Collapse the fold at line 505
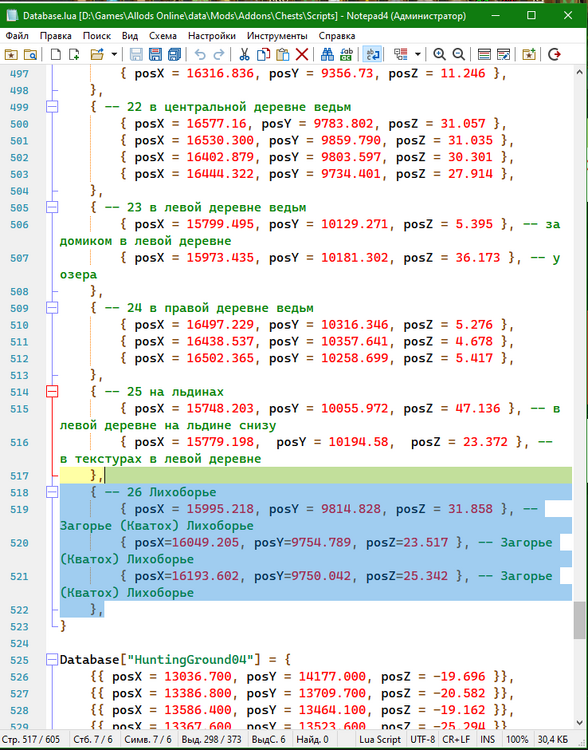588x750 pixels. coord(52,207)
